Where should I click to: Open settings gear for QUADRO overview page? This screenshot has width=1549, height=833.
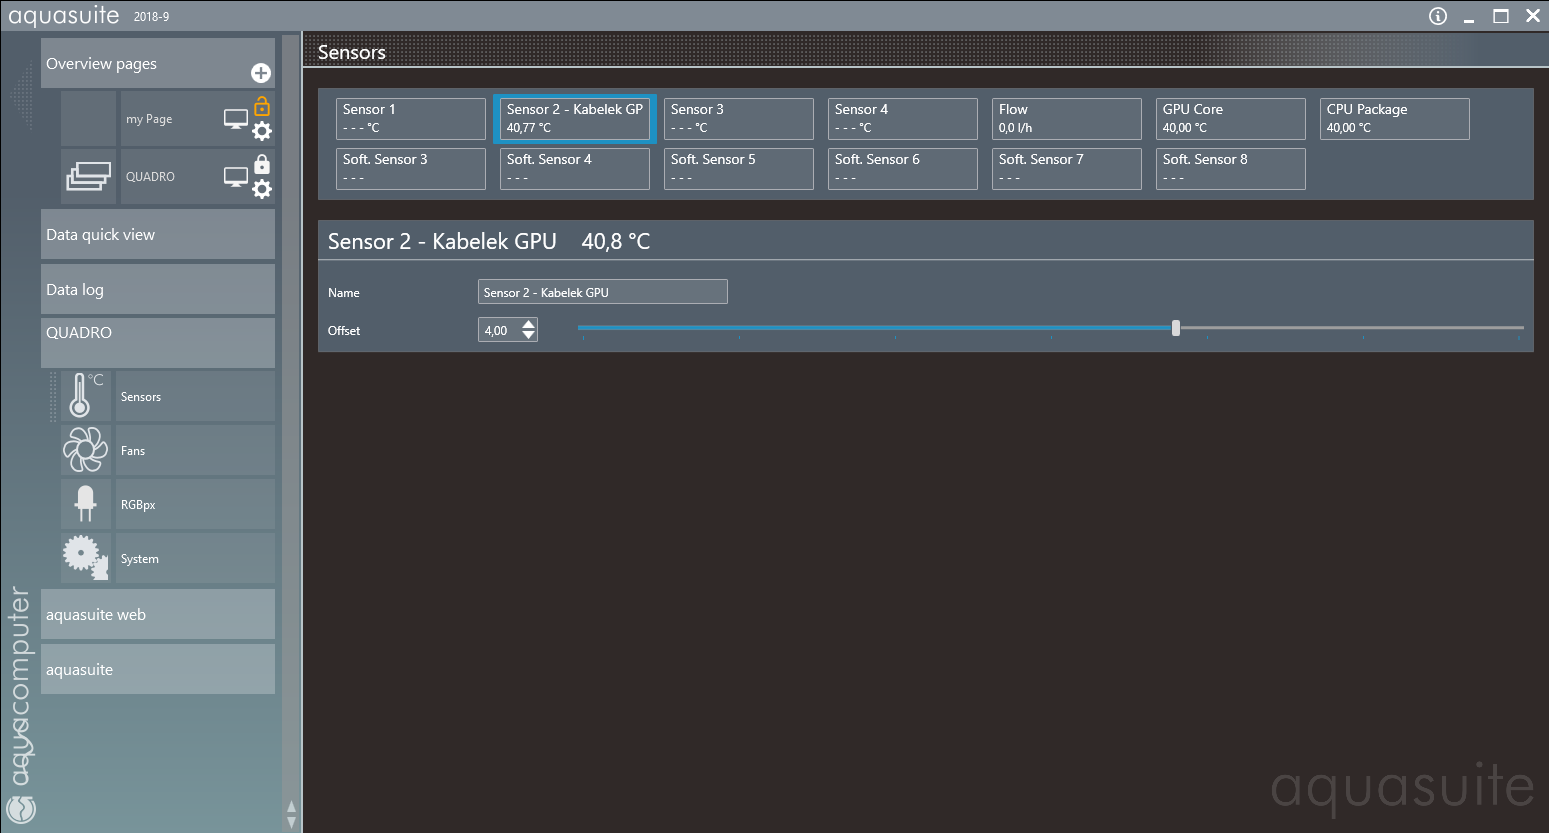tap(262, 189)
